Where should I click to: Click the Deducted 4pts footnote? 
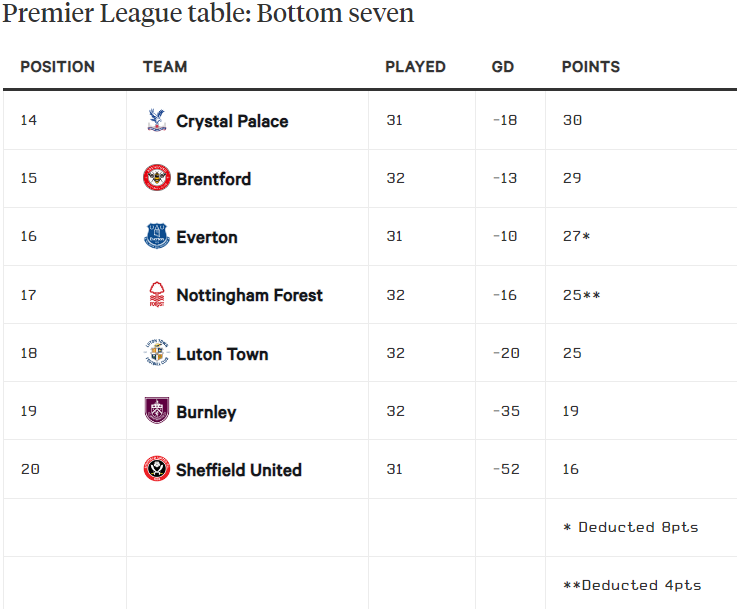click(632, 585)
